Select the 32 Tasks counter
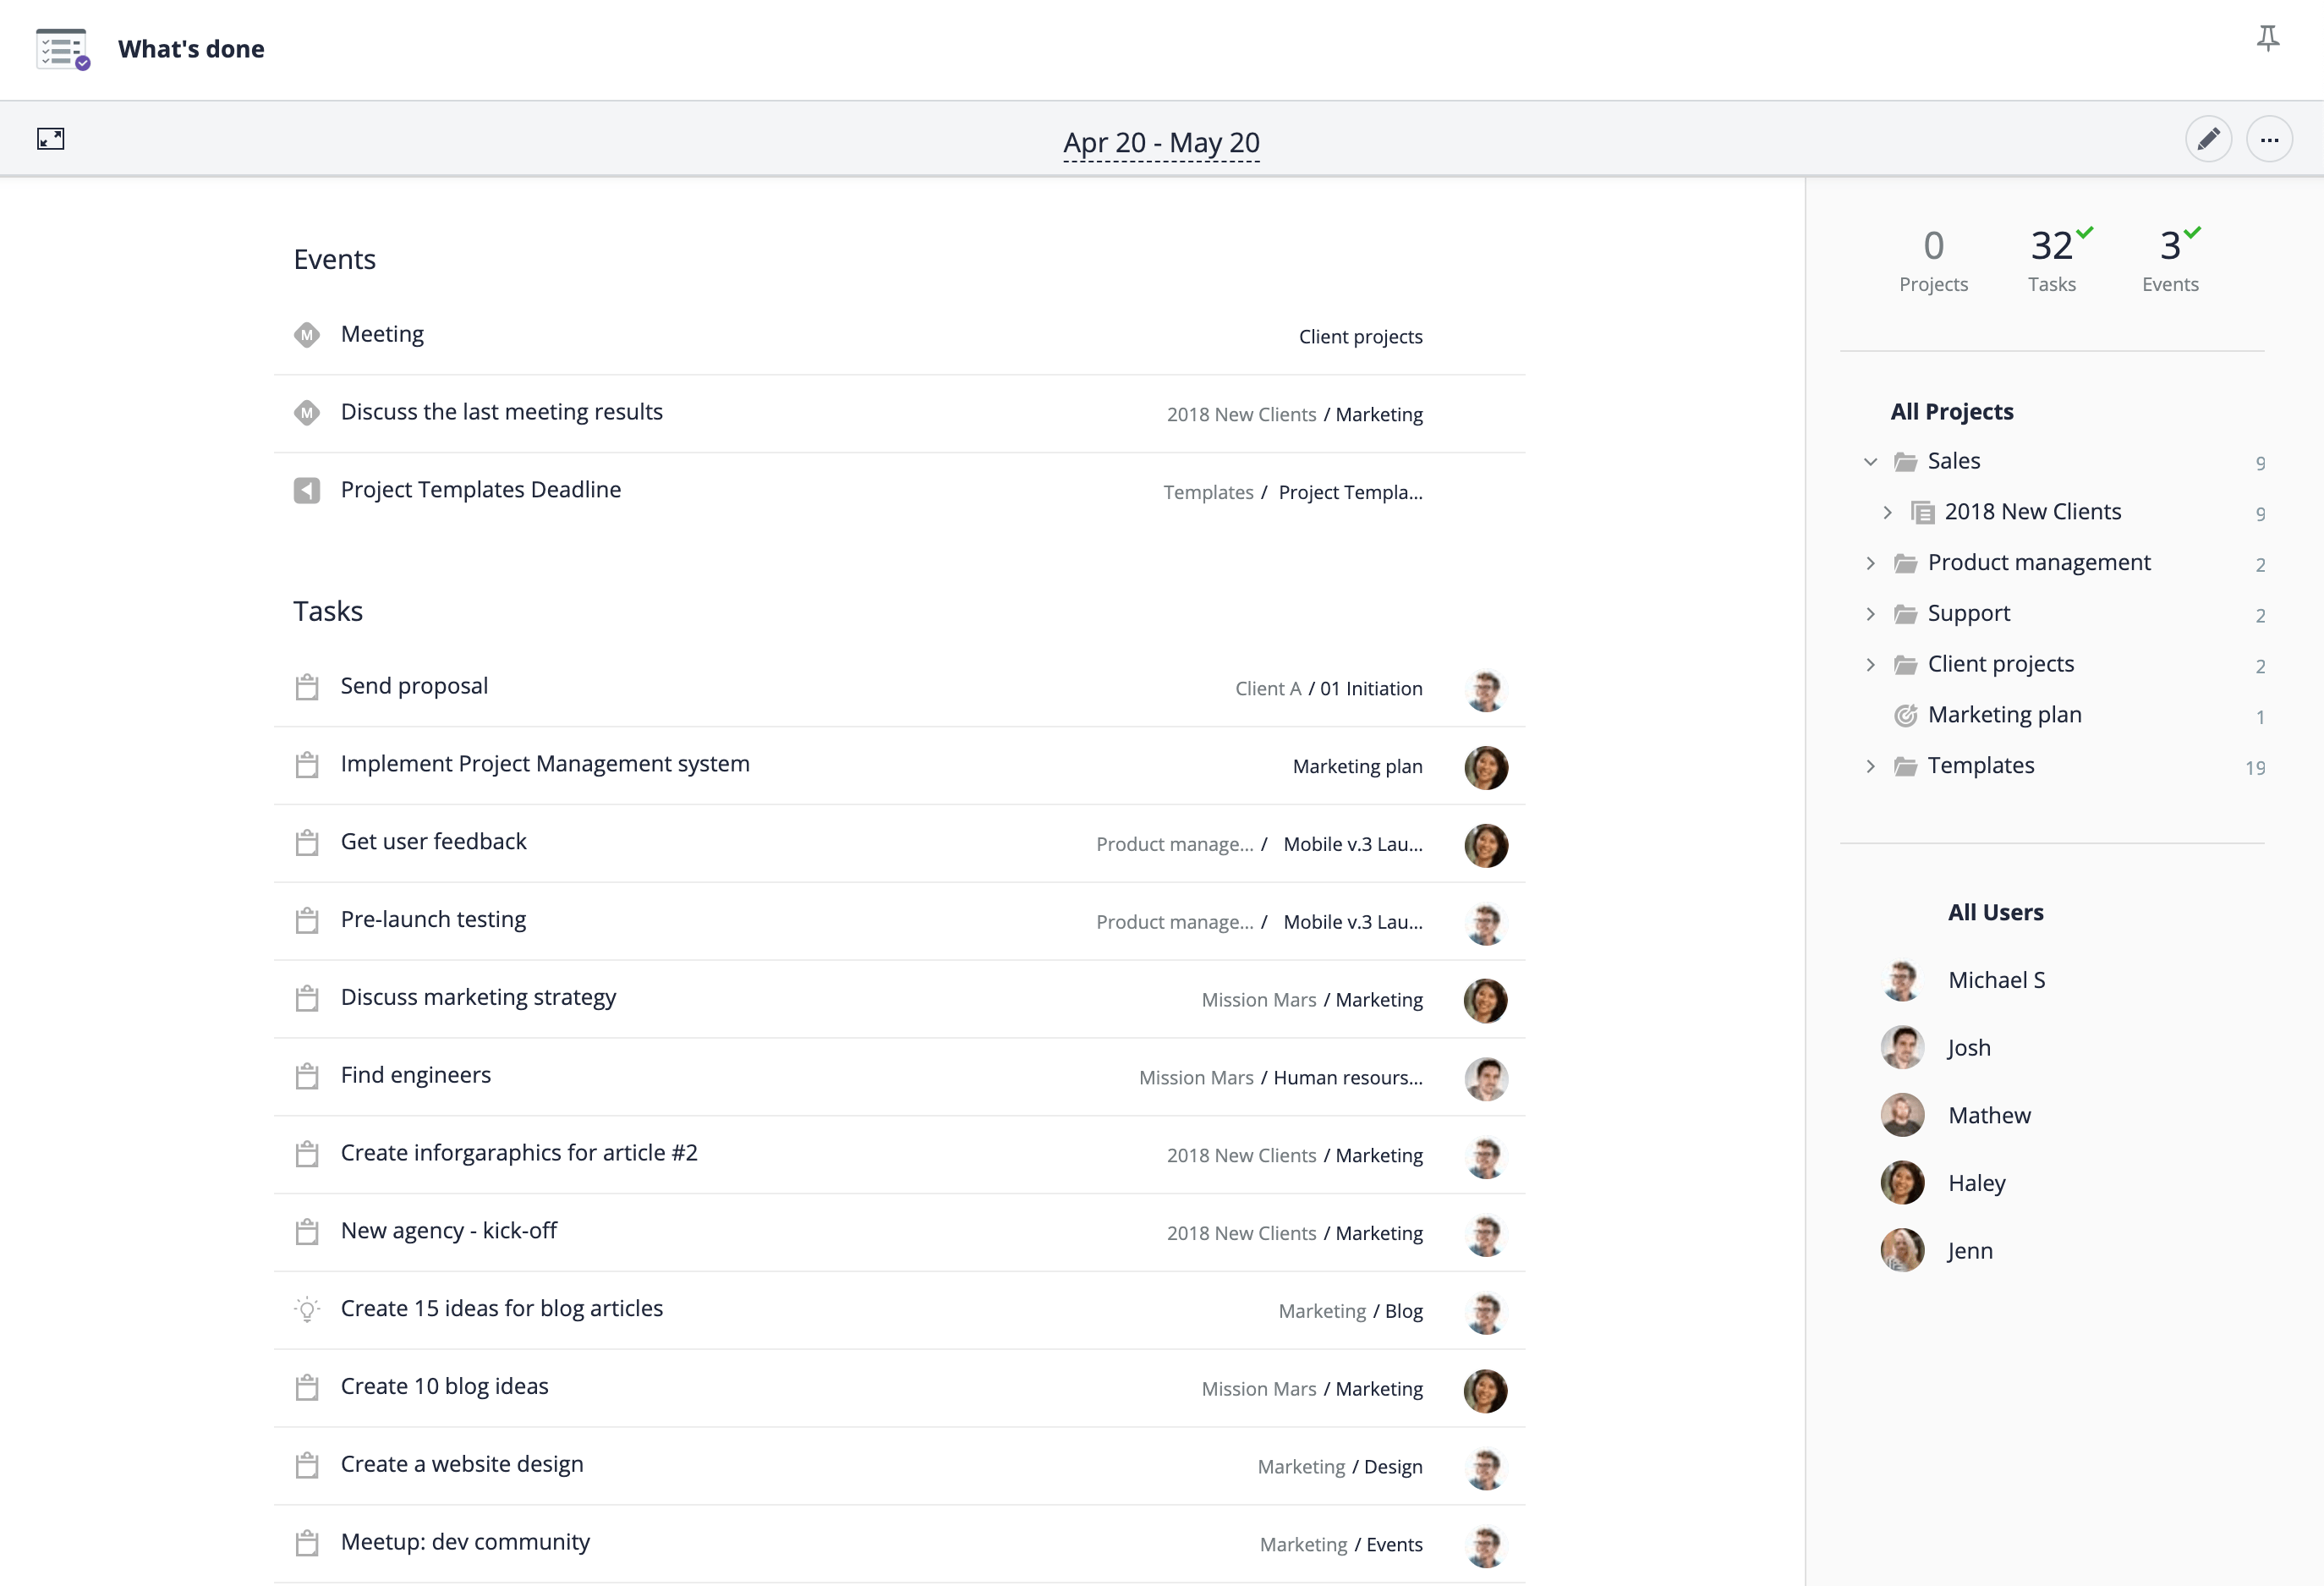Image resolution: width=2324 pixels, height=1586 pixels. pos(2051,260)
